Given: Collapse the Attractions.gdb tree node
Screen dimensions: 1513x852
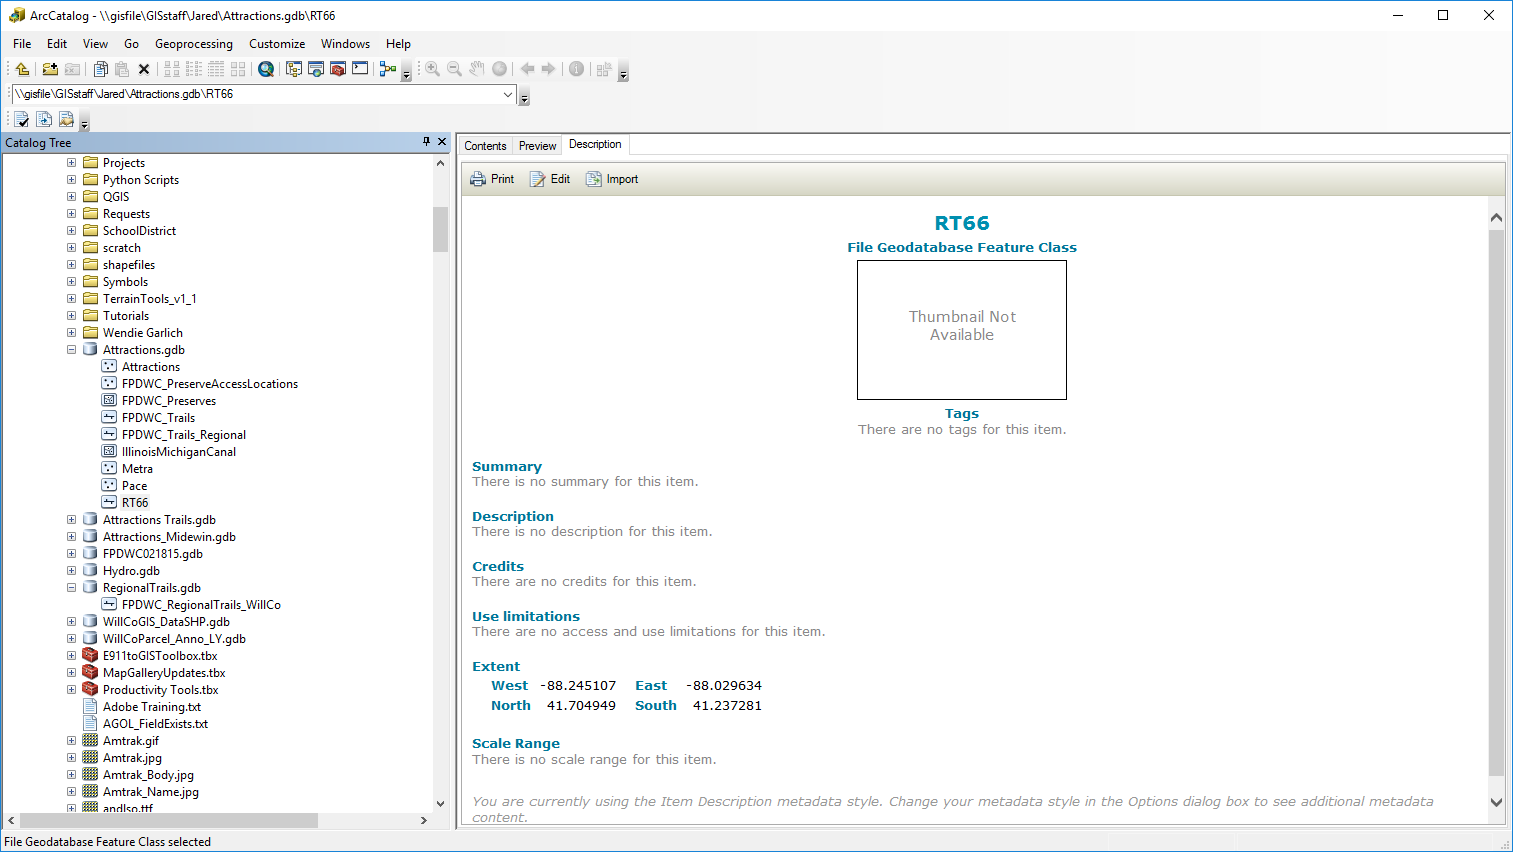Looking at the screenshot, I should (71, 350).
